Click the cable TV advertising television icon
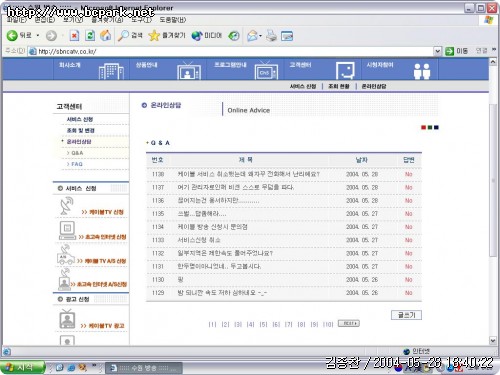 pos(67,319)
